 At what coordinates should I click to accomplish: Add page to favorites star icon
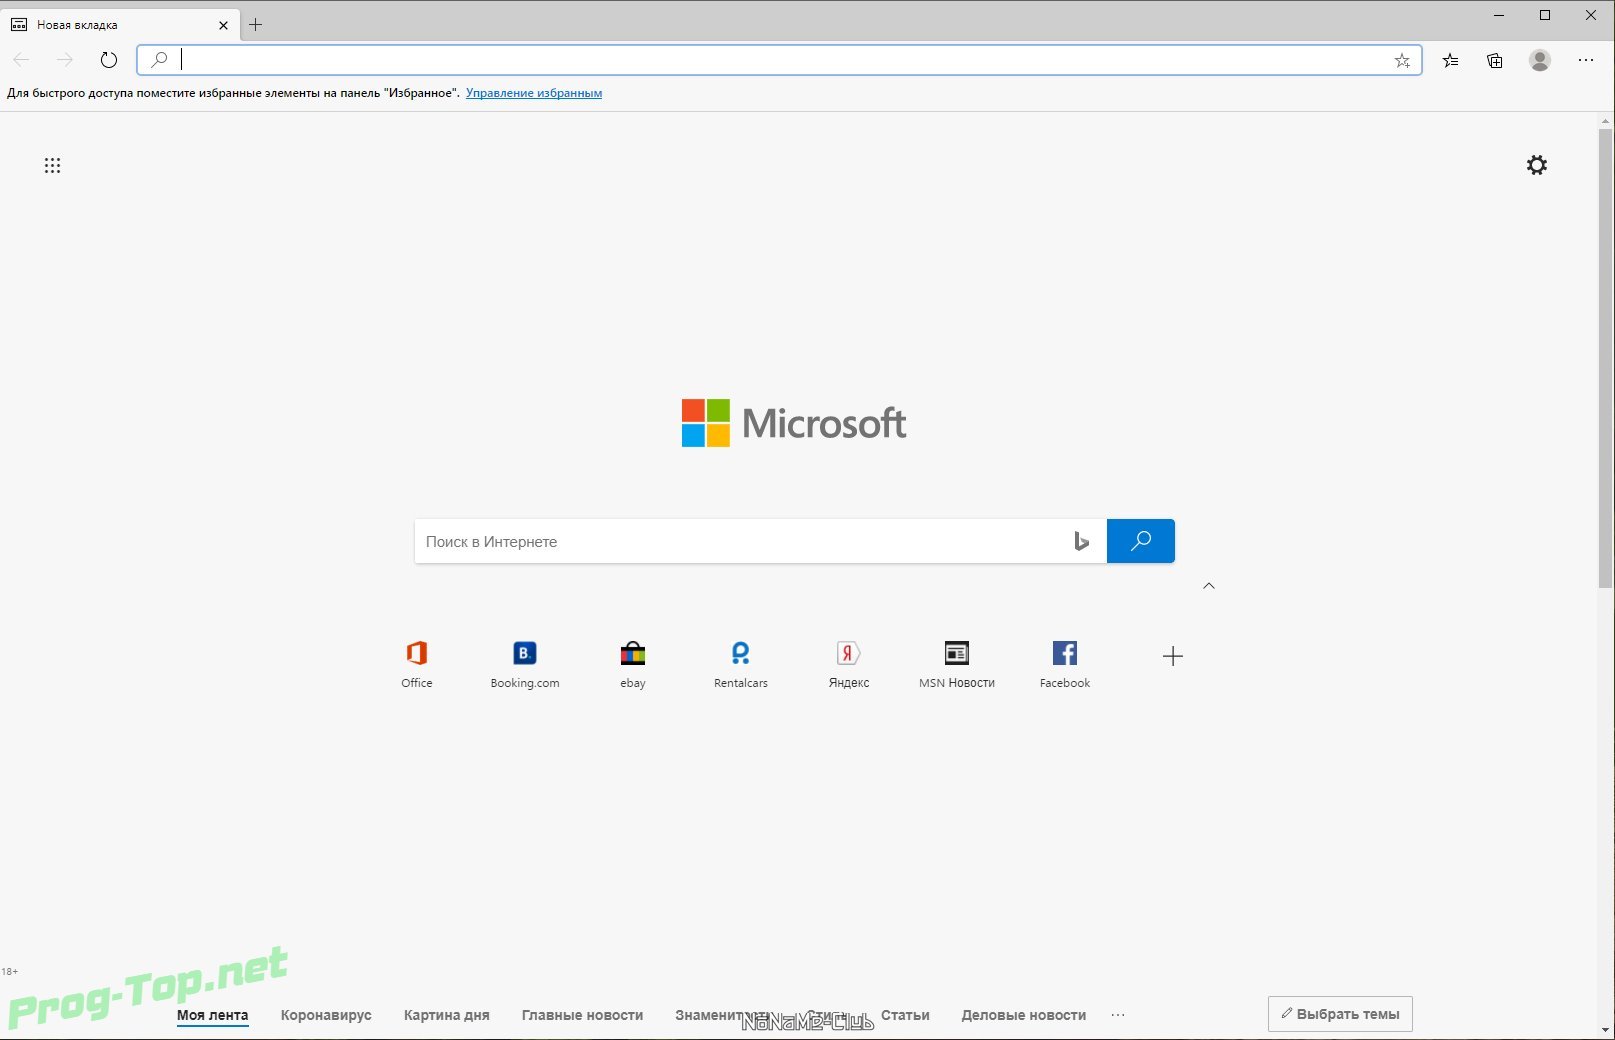coord(1402,61)
